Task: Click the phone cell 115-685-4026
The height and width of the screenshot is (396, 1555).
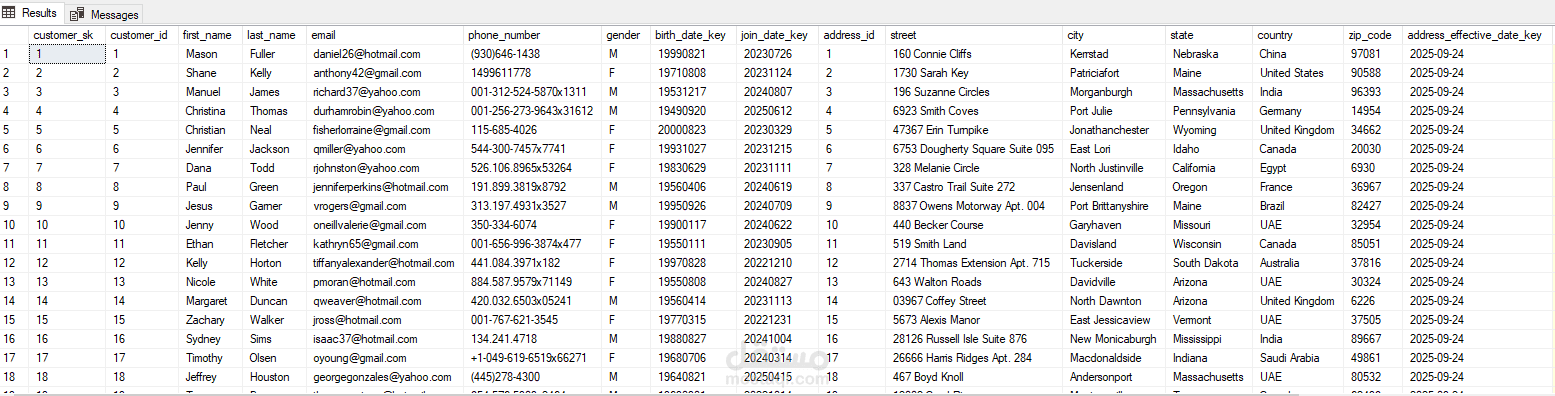Action: (533, 130)
